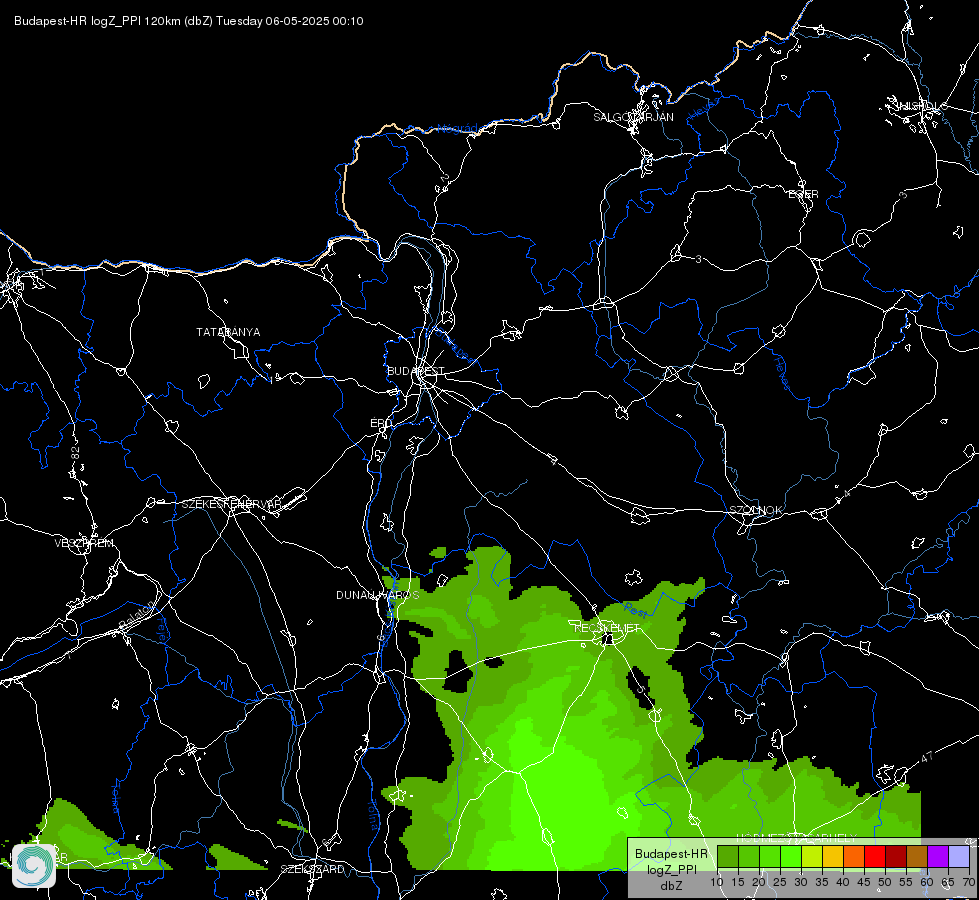The height and width of the screenshot is (900, 979).
Task: Click the legend scale value 10
Action: pos(717,883)
